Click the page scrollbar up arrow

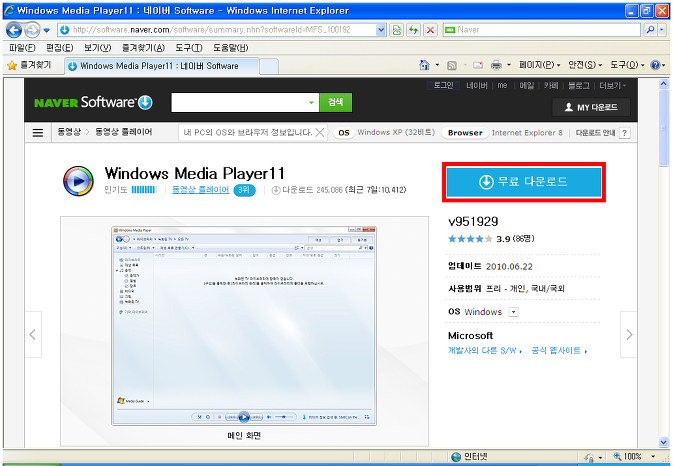[664, 84]
